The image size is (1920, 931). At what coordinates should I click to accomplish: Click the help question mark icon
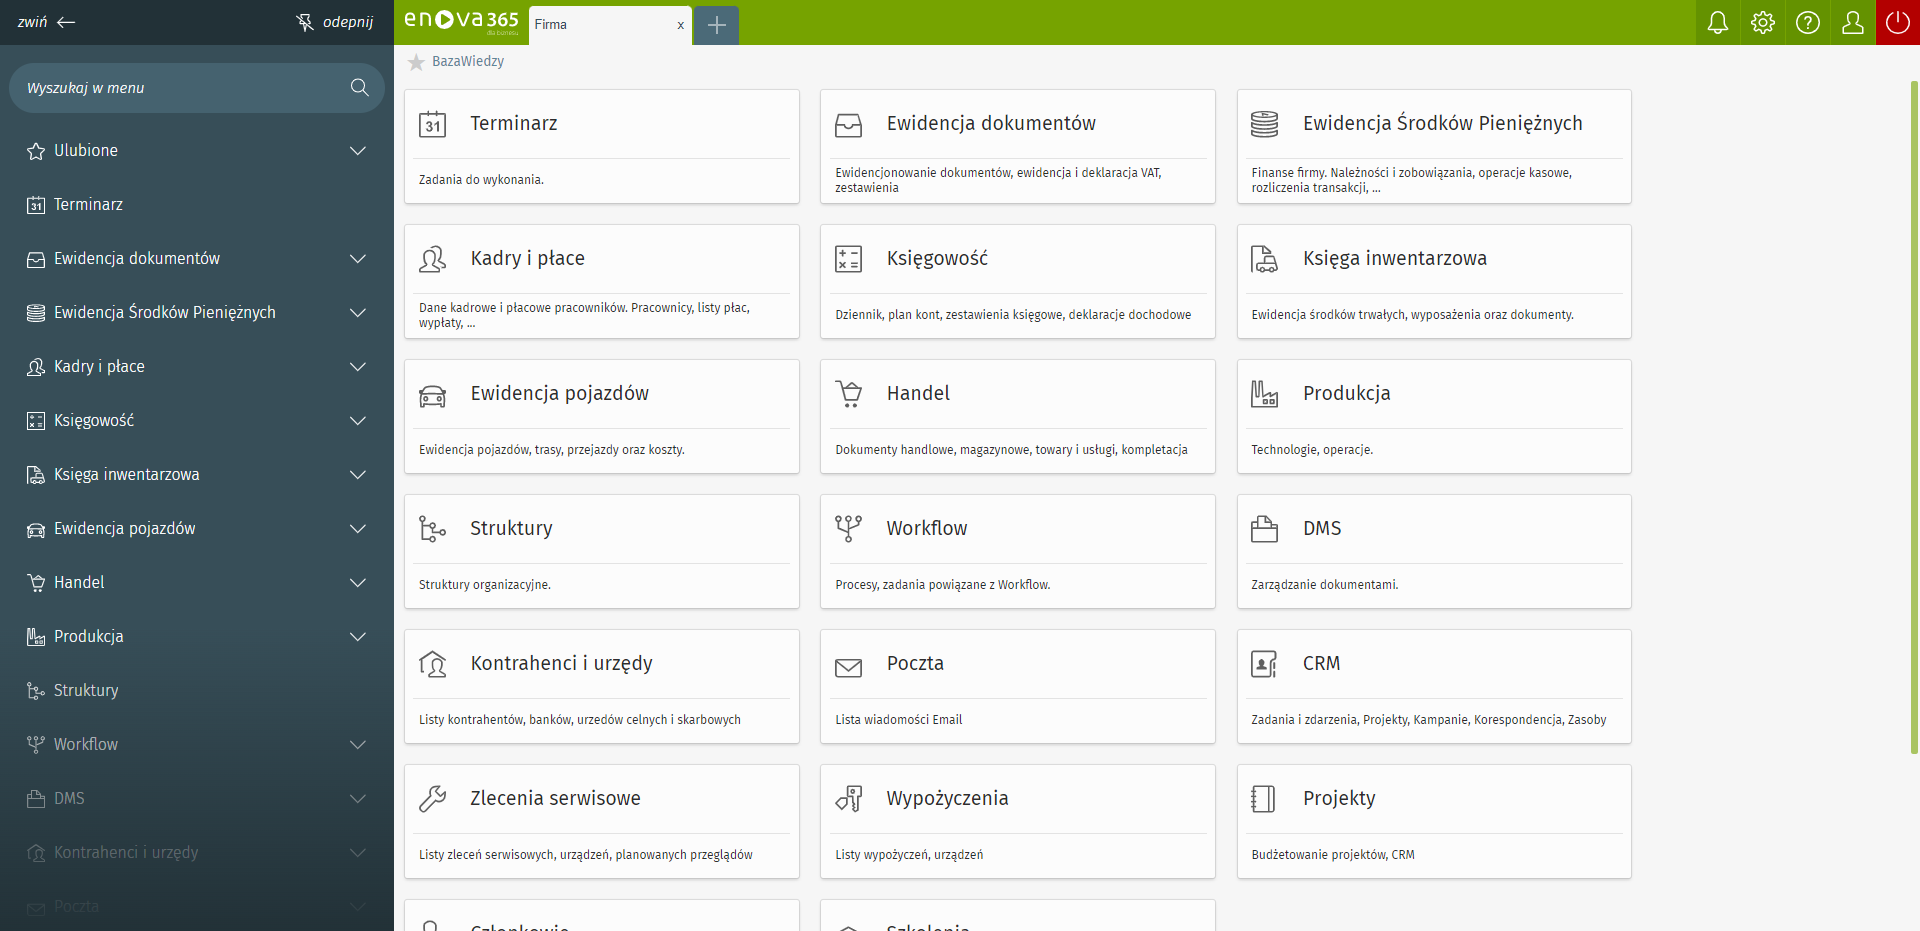point(1807,23)
